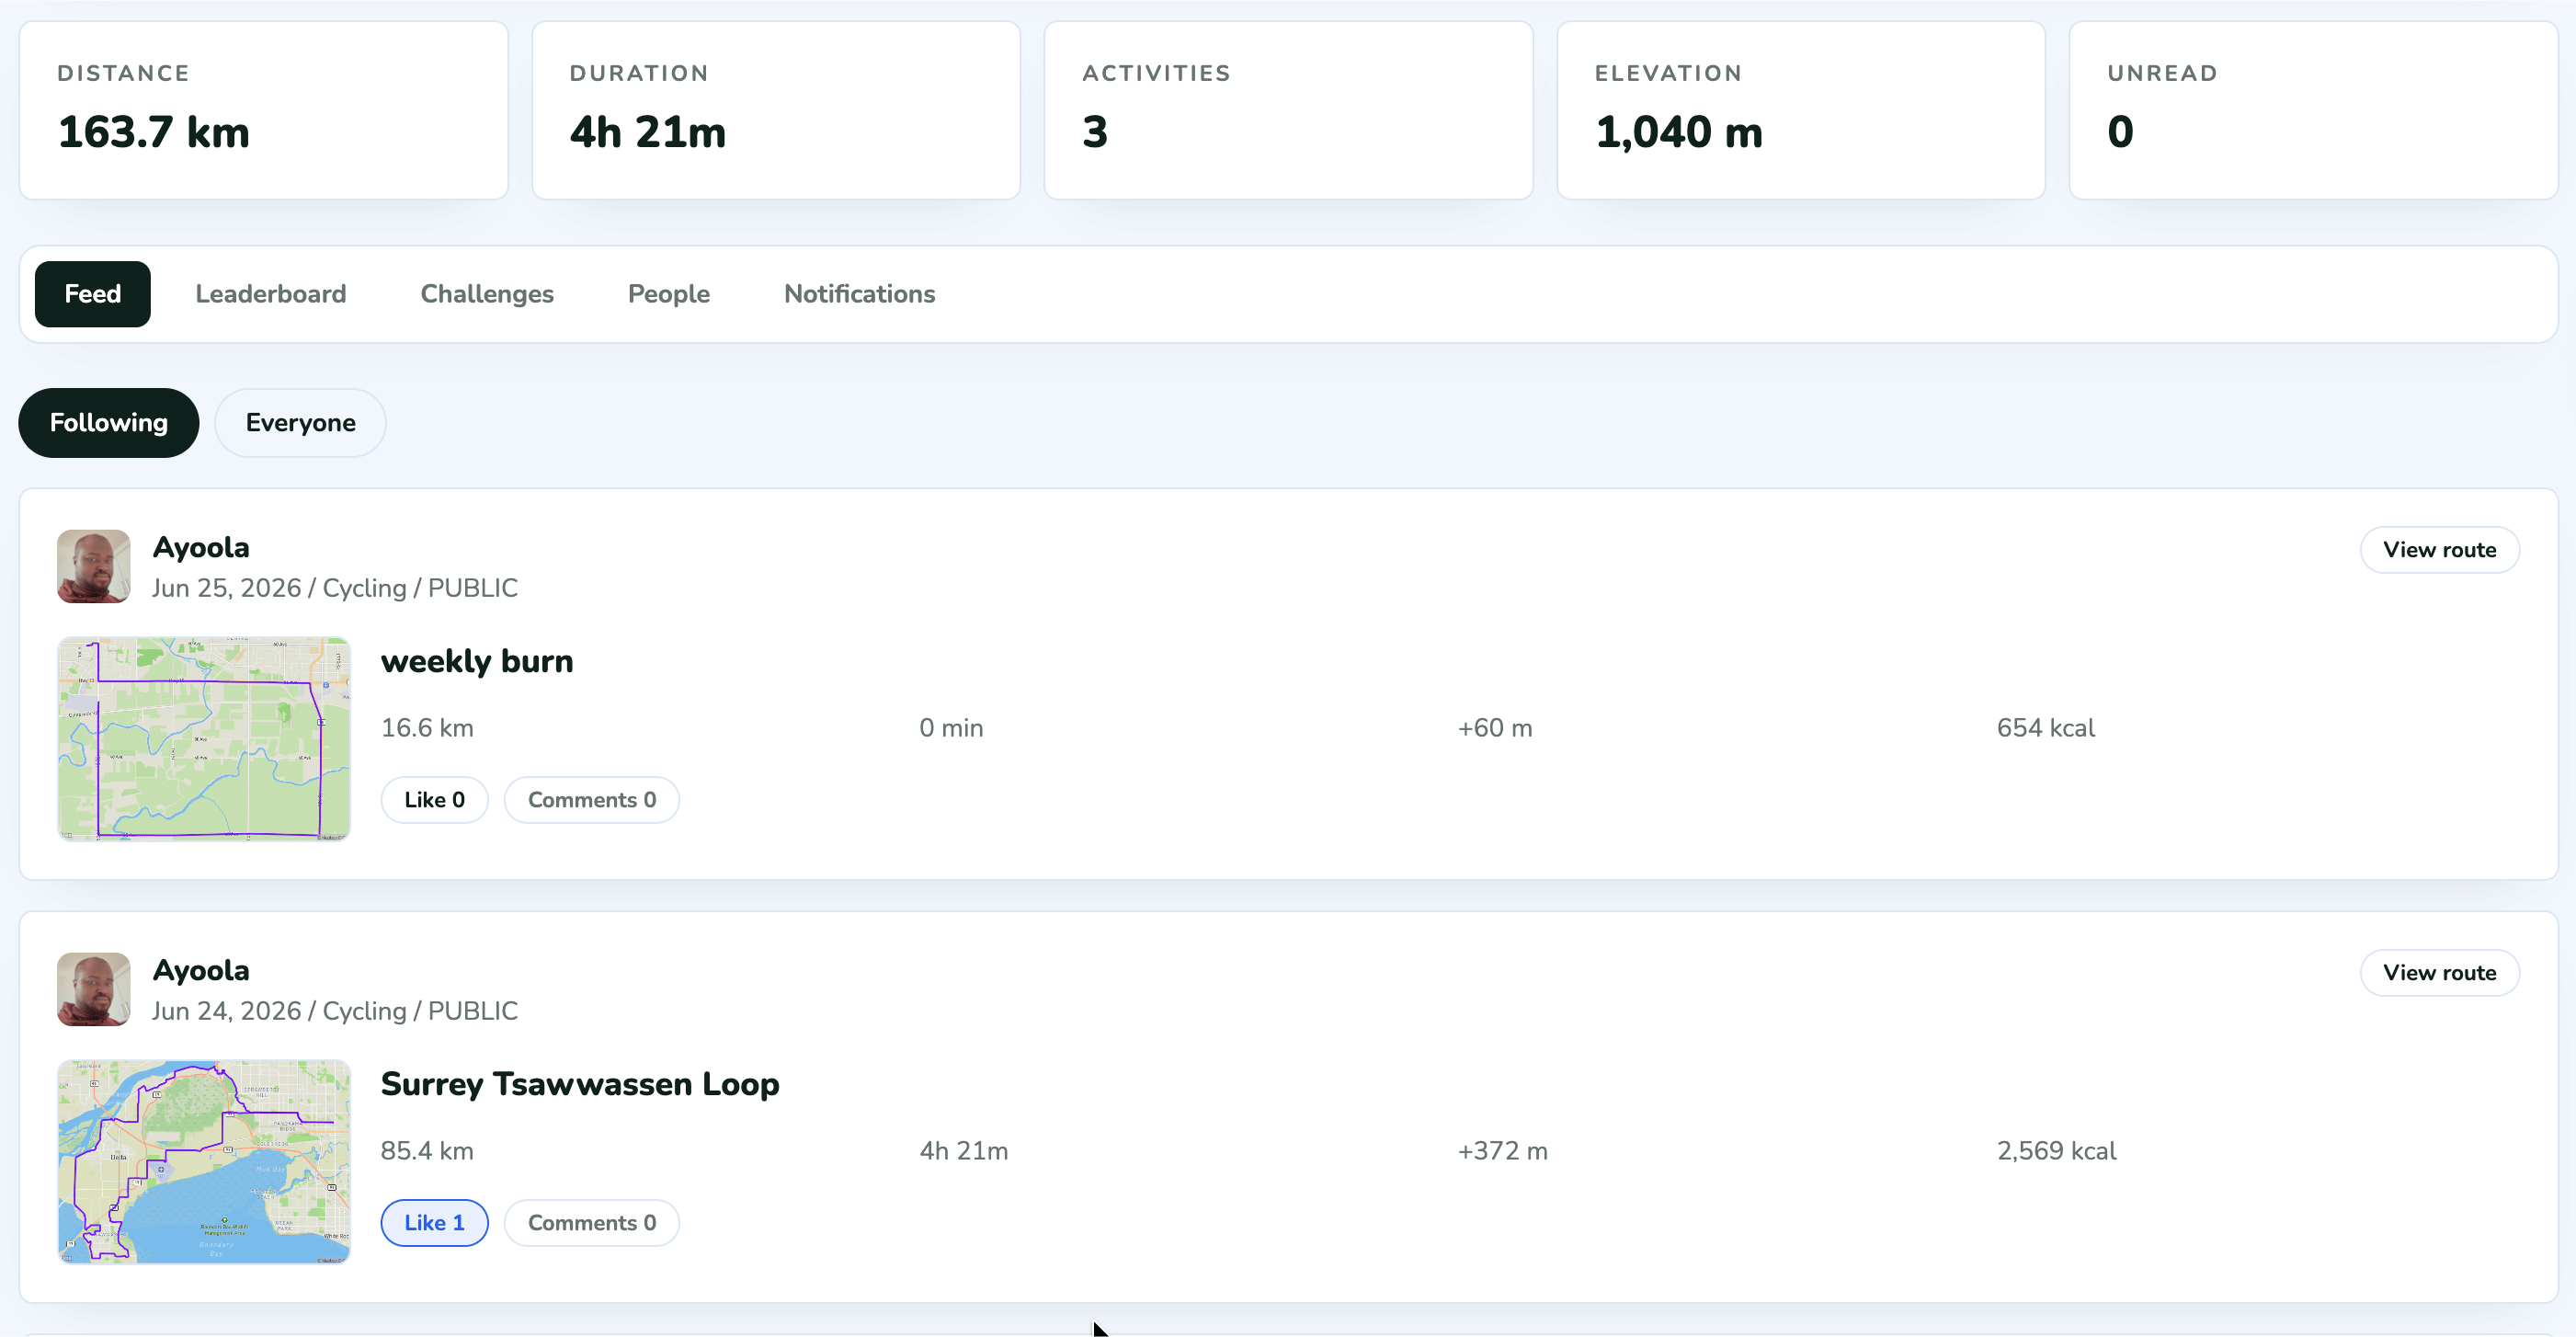2576x1337 pixels.
Task: Open Ayoola's name on Jun 25 post
Action: (201, 547)
